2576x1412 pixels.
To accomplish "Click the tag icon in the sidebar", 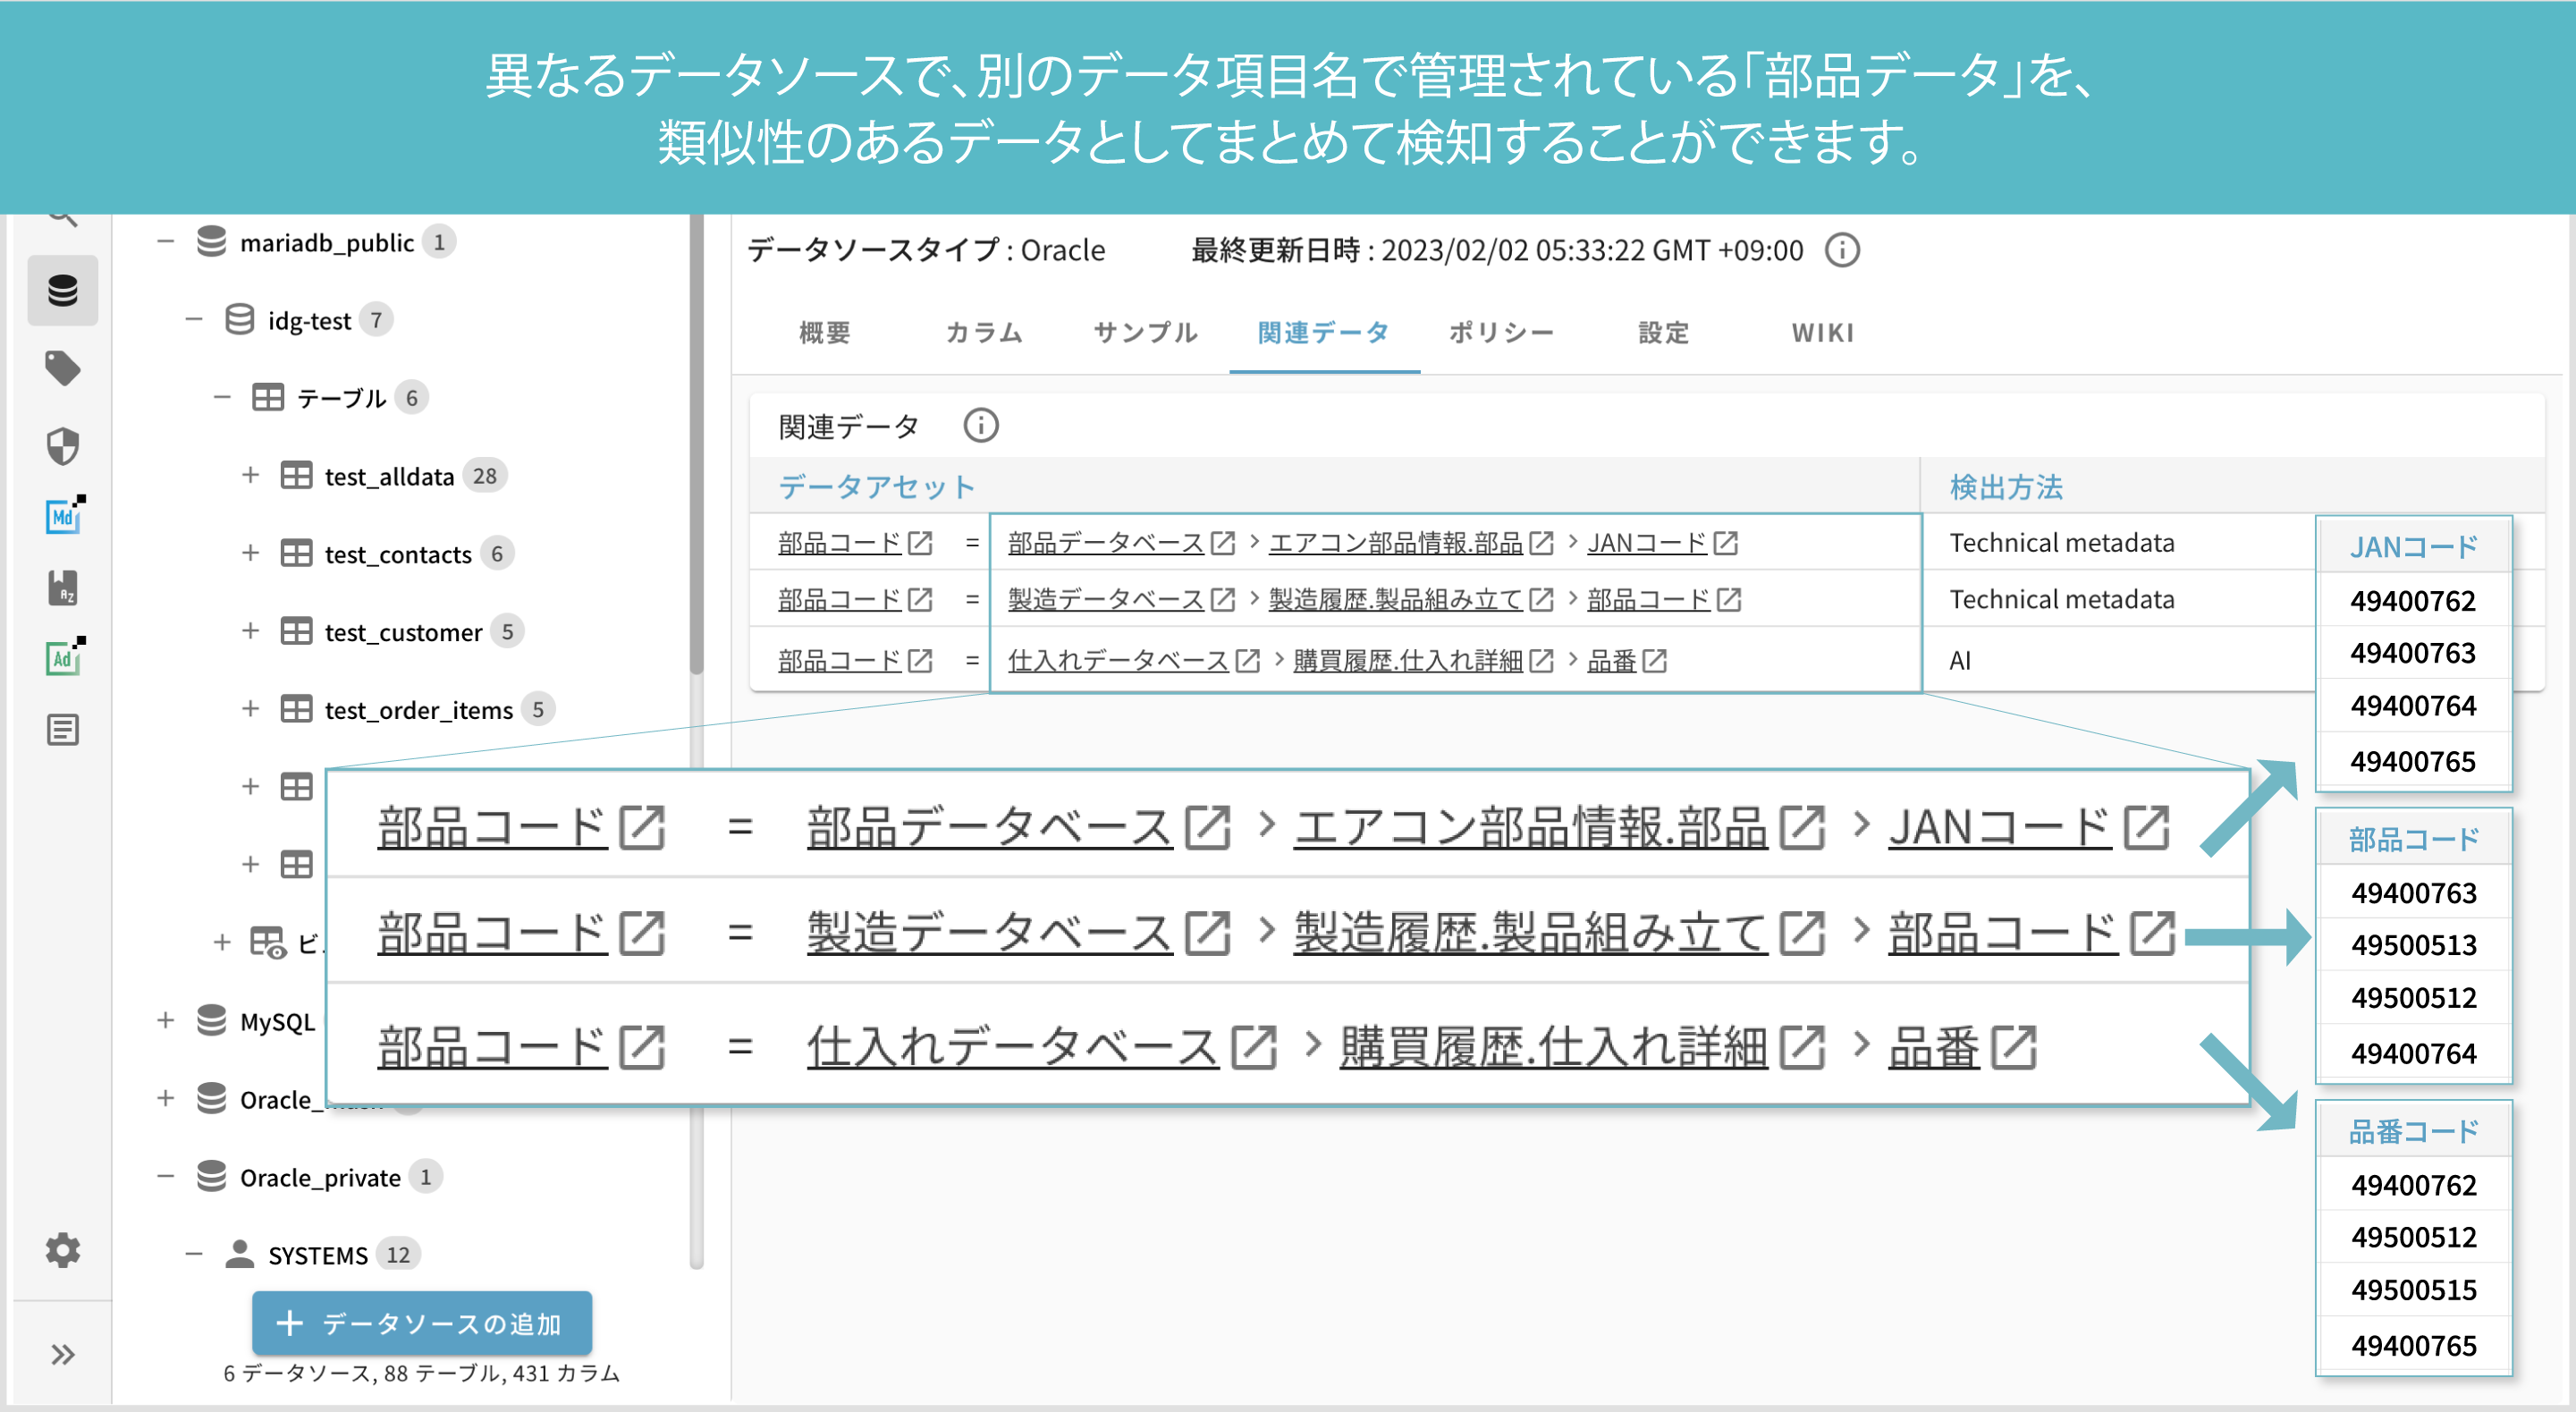I will click(62, 368).
